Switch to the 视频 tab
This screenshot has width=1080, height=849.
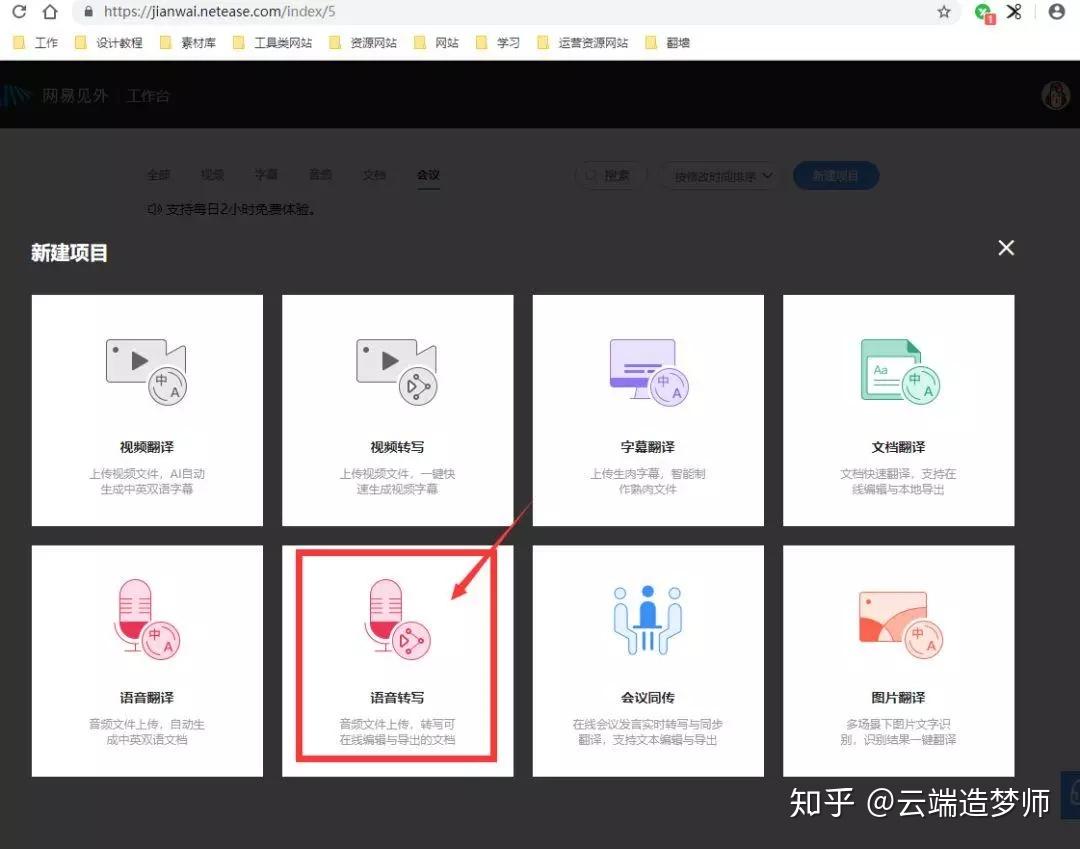[x=212, y=175]
